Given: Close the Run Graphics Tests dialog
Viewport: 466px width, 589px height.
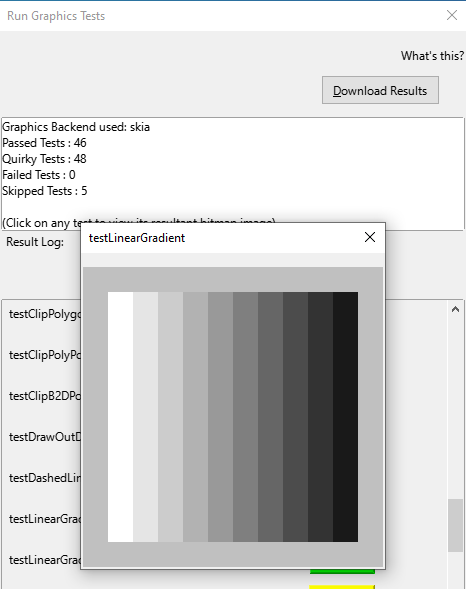Looking at the screenshot, I should point(452,15).
